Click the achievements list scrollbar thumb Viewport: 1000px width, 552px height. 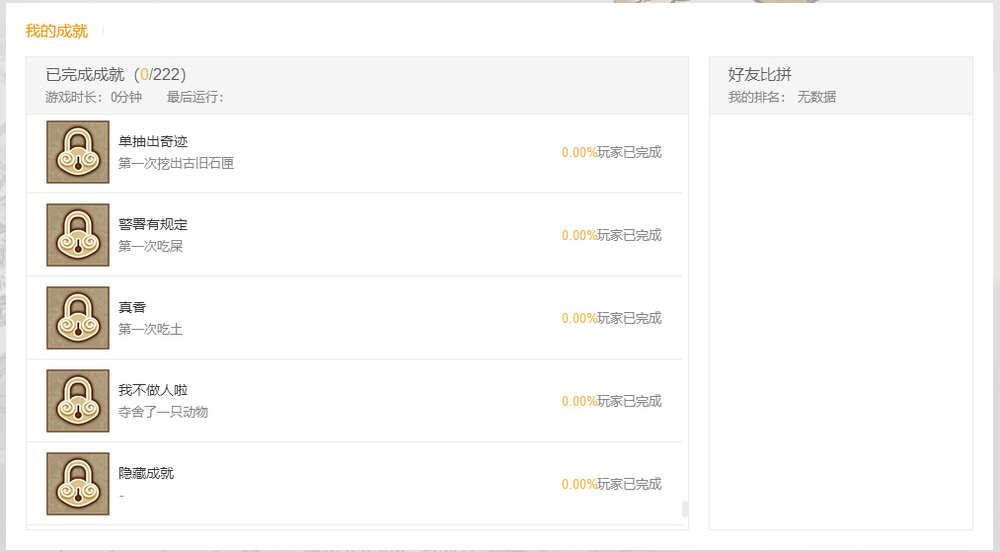point(685,509)
